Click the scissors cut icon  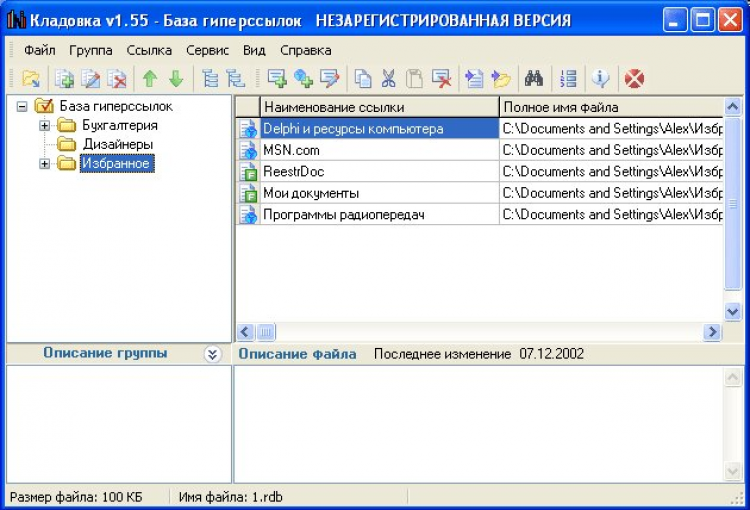click(388, 78)
